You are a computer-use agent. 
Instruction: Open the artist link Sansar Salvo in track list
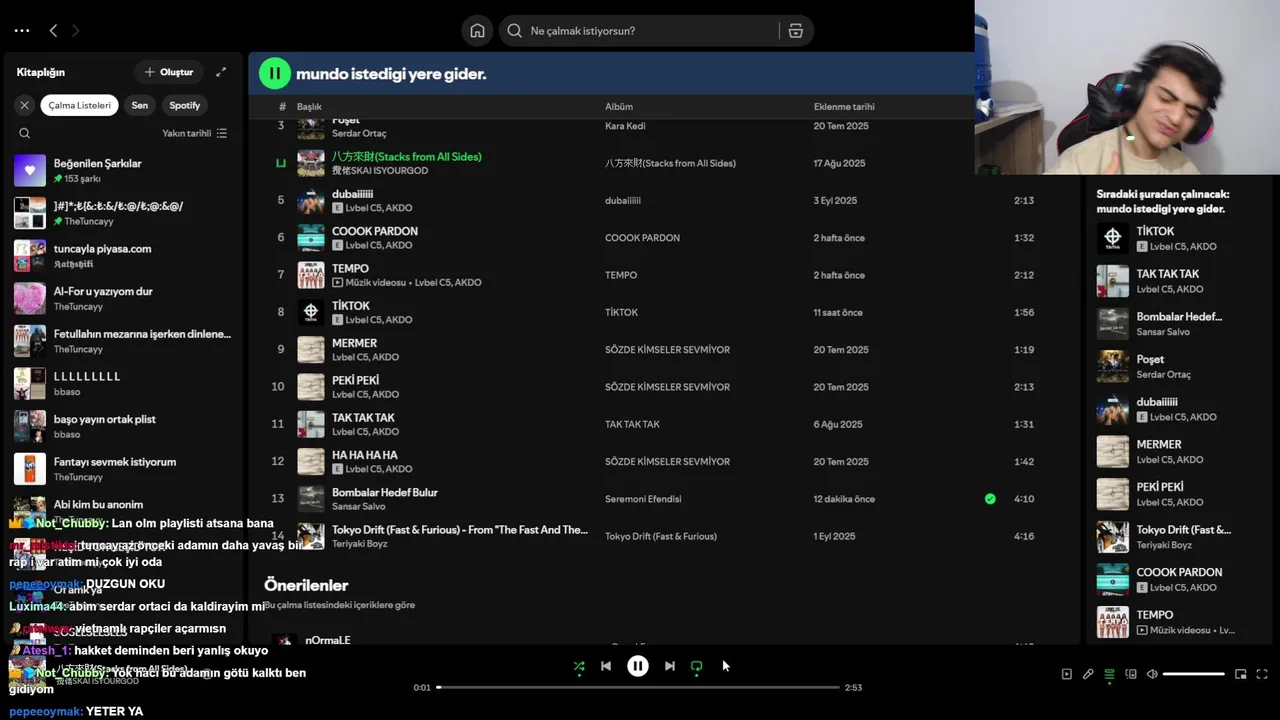point(358,506)
